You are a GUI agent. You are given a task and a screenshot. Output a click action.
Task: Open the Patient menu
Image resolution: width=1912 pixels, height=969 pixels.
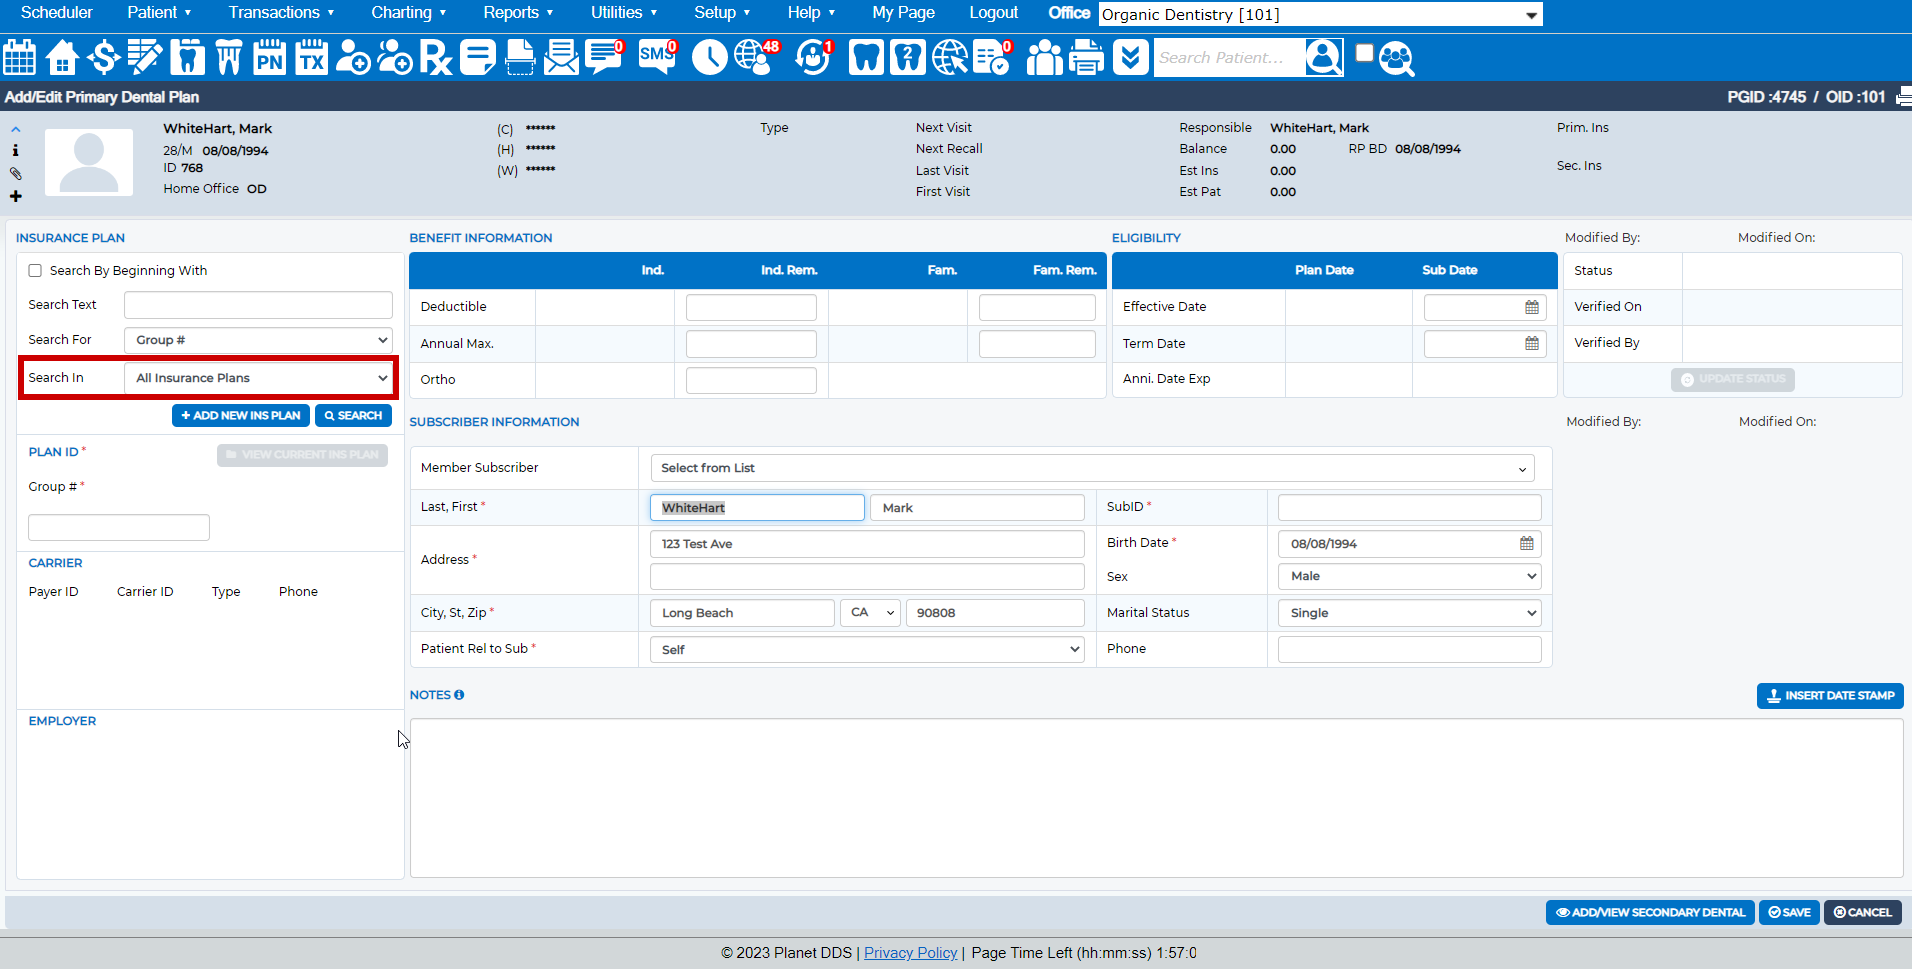(x=159, y=13)
